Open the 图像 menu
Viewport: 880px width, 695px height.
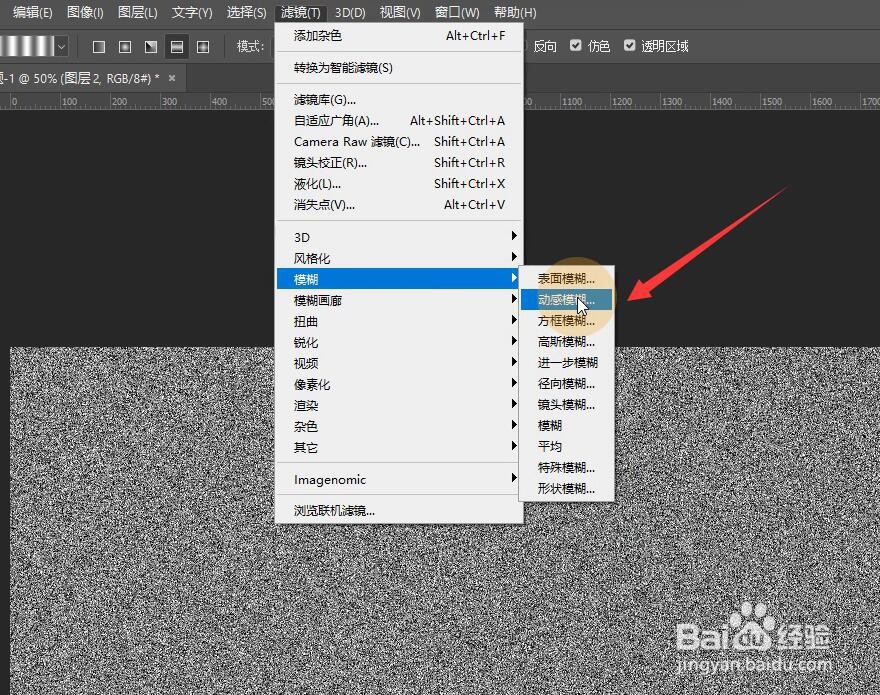pos(84,13)
